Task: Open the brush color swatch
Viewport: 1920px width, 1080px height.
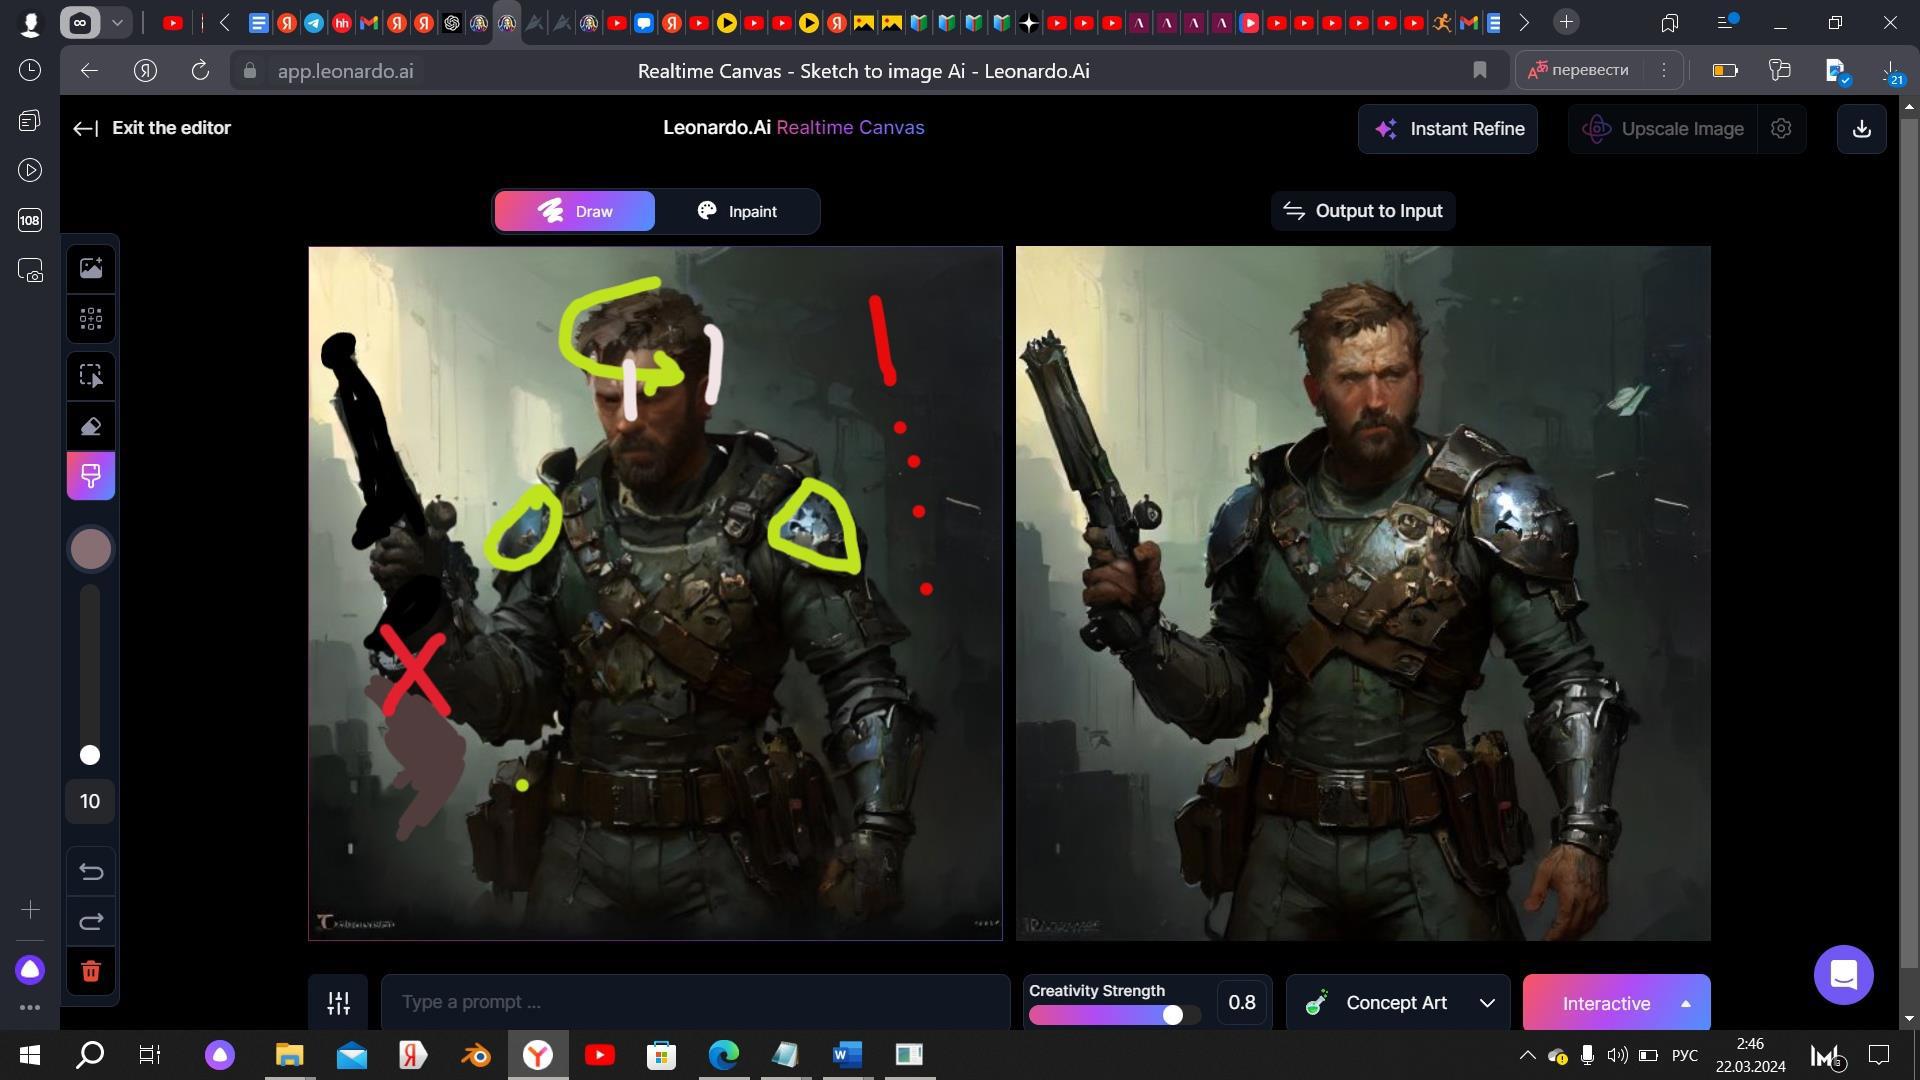Action: (x=91, y=549)
